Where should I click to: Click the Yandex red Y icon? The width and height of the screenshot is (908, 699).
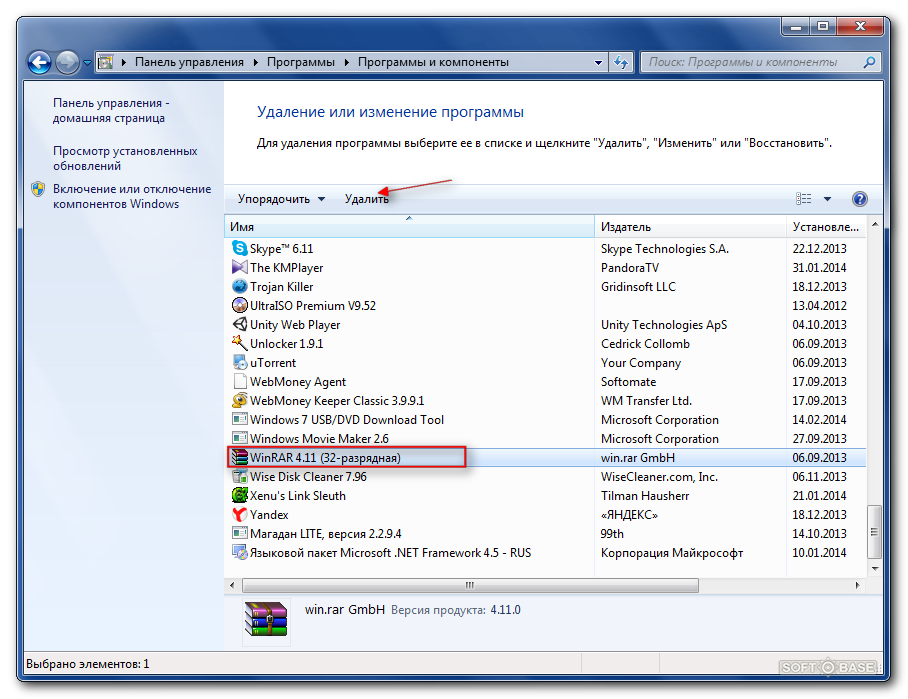(x=239, y=514)
